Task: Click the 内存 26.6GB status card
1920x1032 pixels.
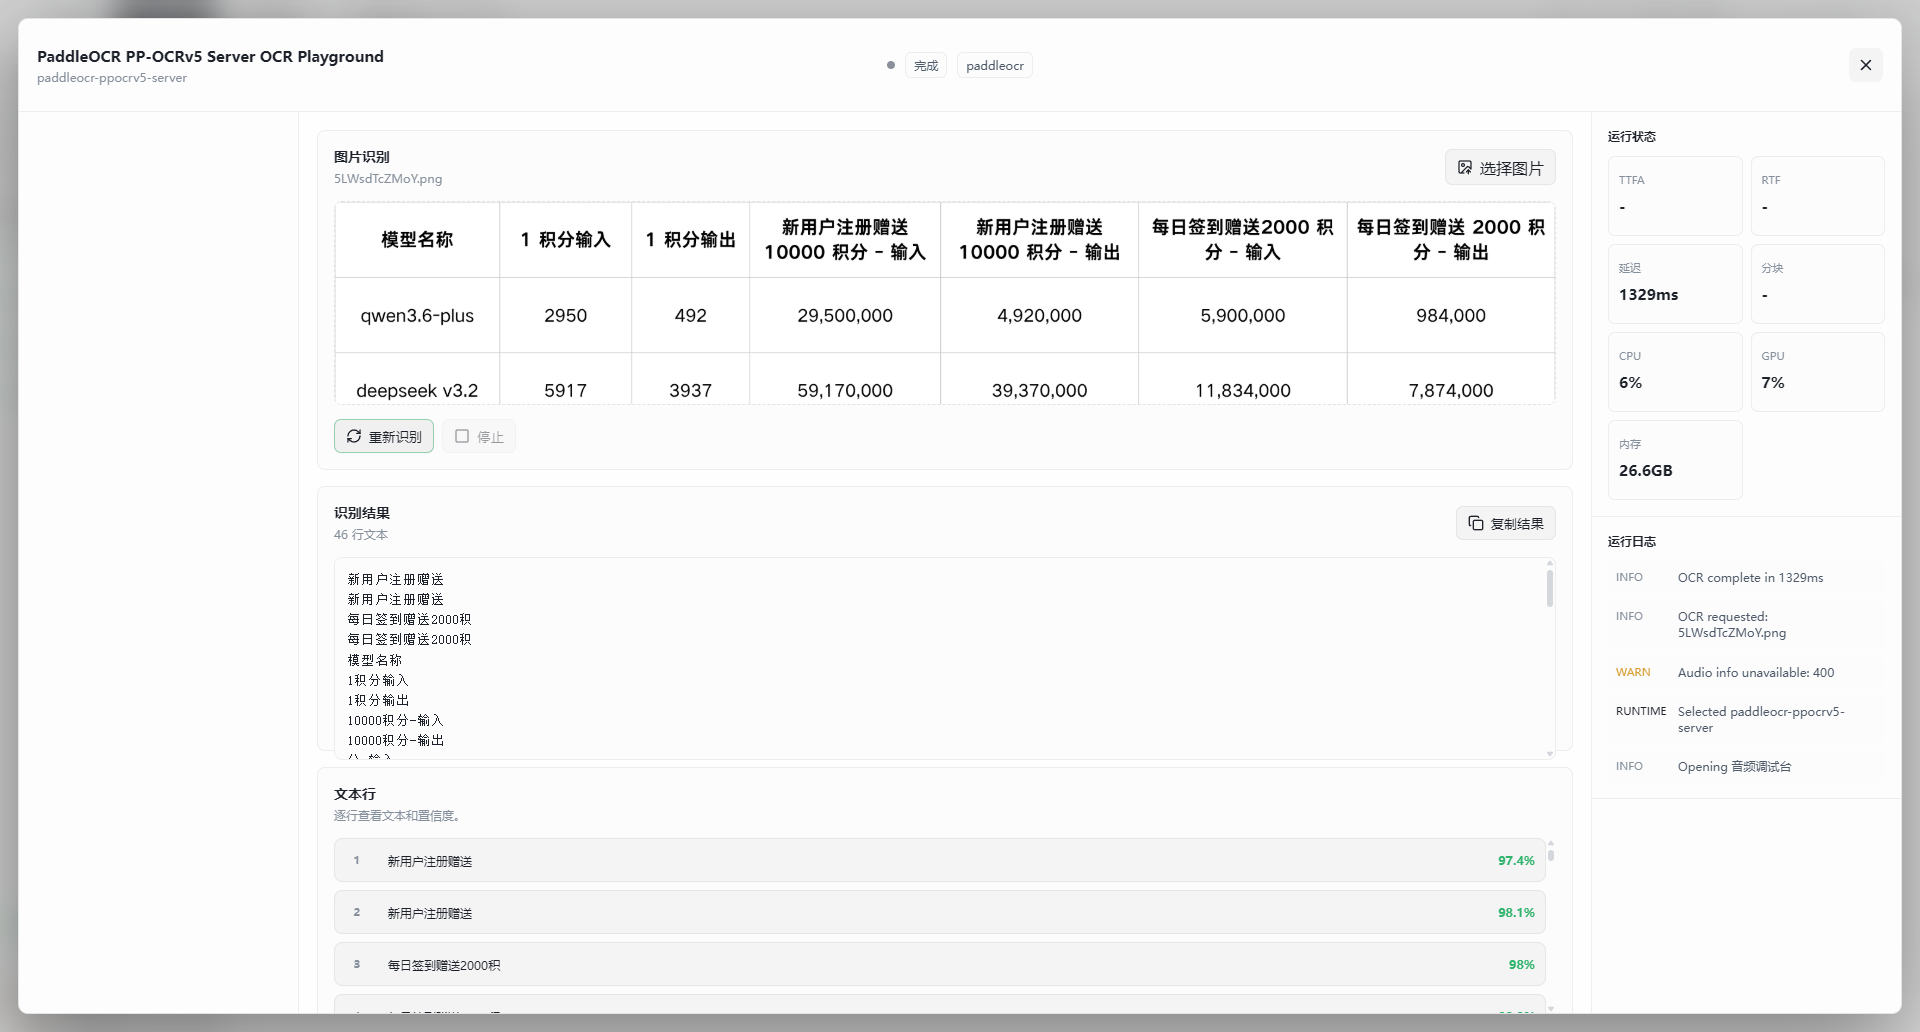Action: click(1675, 460)
